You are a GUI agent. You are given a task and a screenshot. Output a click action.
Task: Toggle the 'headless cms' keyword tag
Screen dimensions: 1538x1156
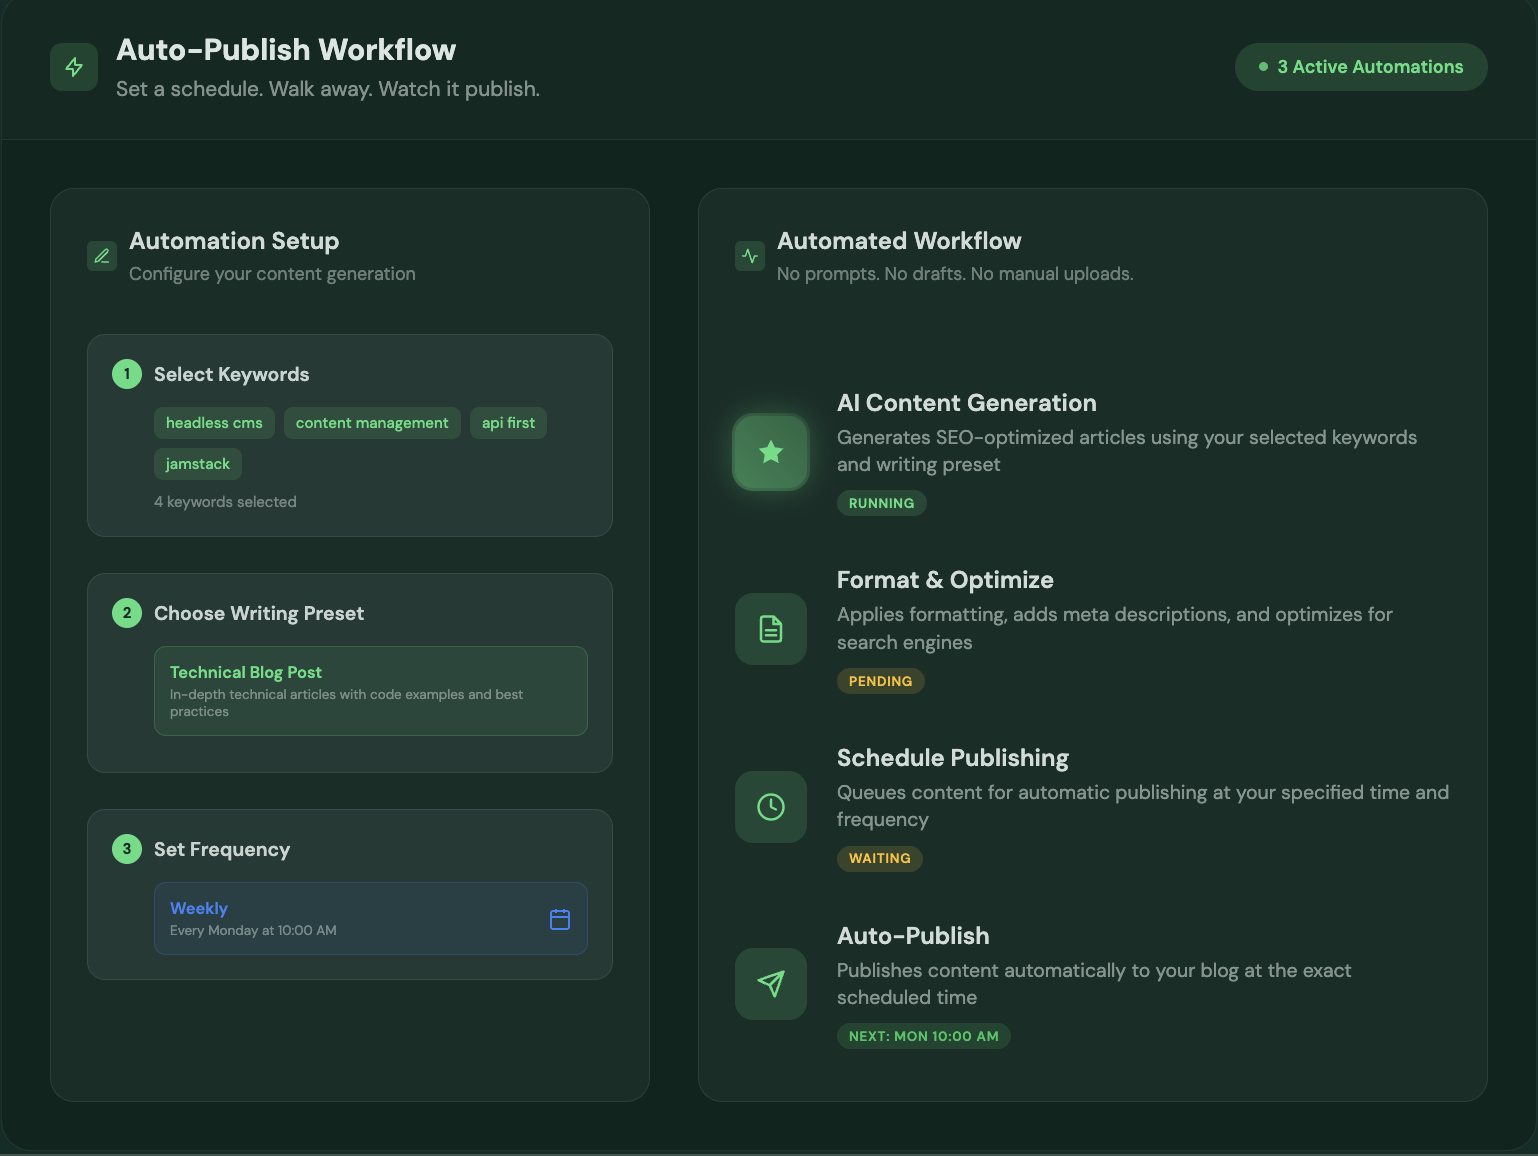(214, 423)
